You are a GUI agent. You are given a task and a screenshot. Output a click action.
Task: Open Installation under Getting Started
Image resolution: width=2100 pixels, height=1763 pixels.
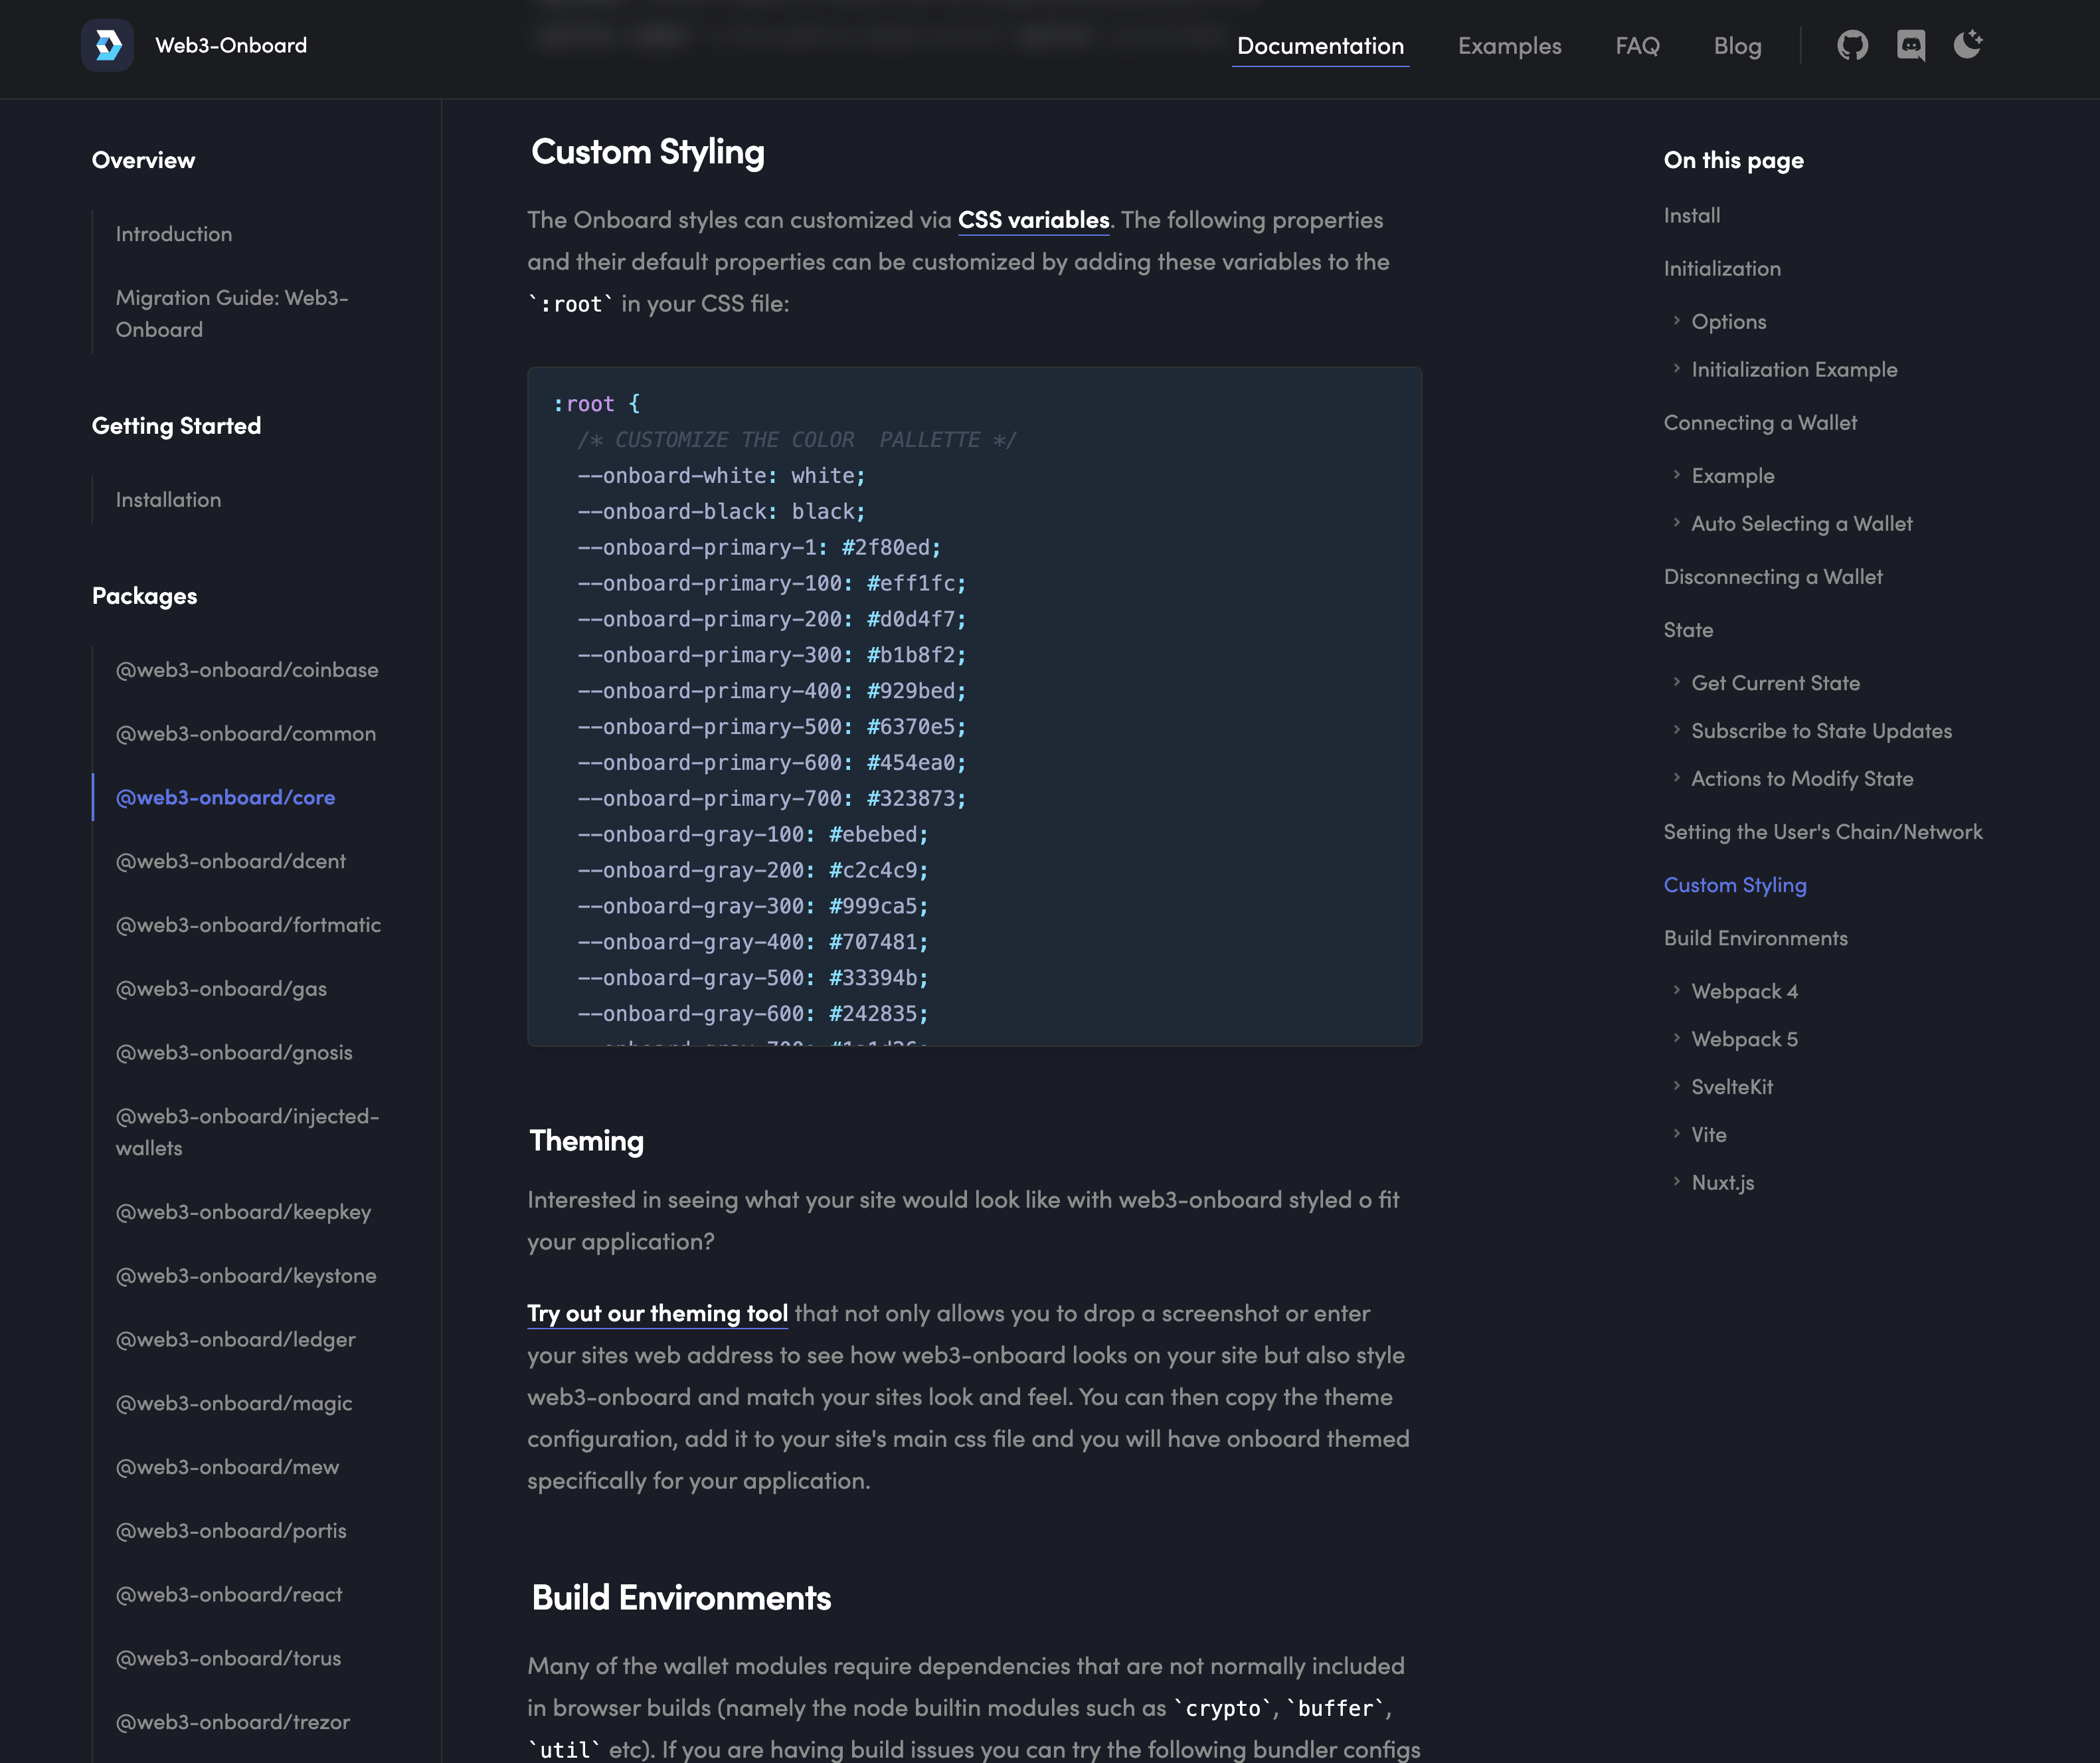click(x=168, y=500)
